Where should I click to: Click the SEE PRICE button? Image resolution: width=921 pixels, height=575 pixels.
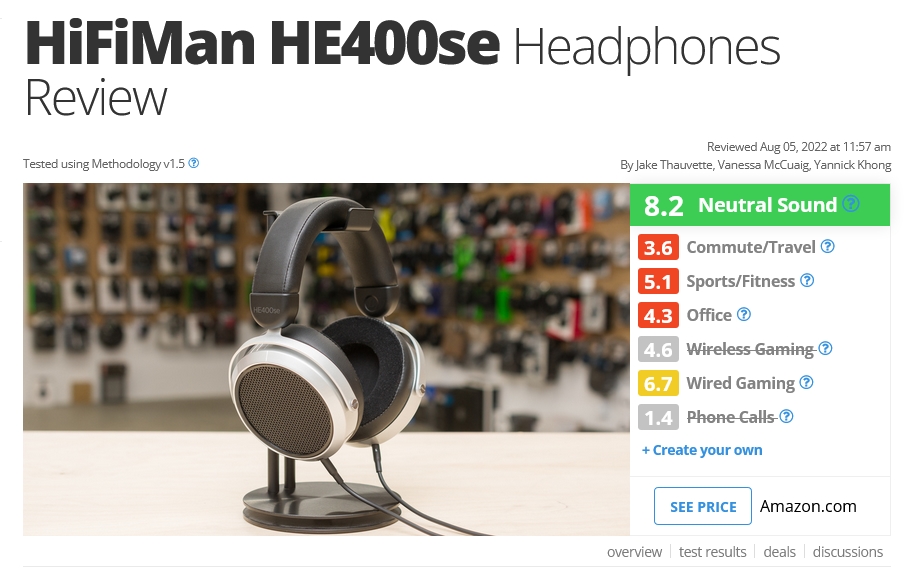click(x=702, y=506)
